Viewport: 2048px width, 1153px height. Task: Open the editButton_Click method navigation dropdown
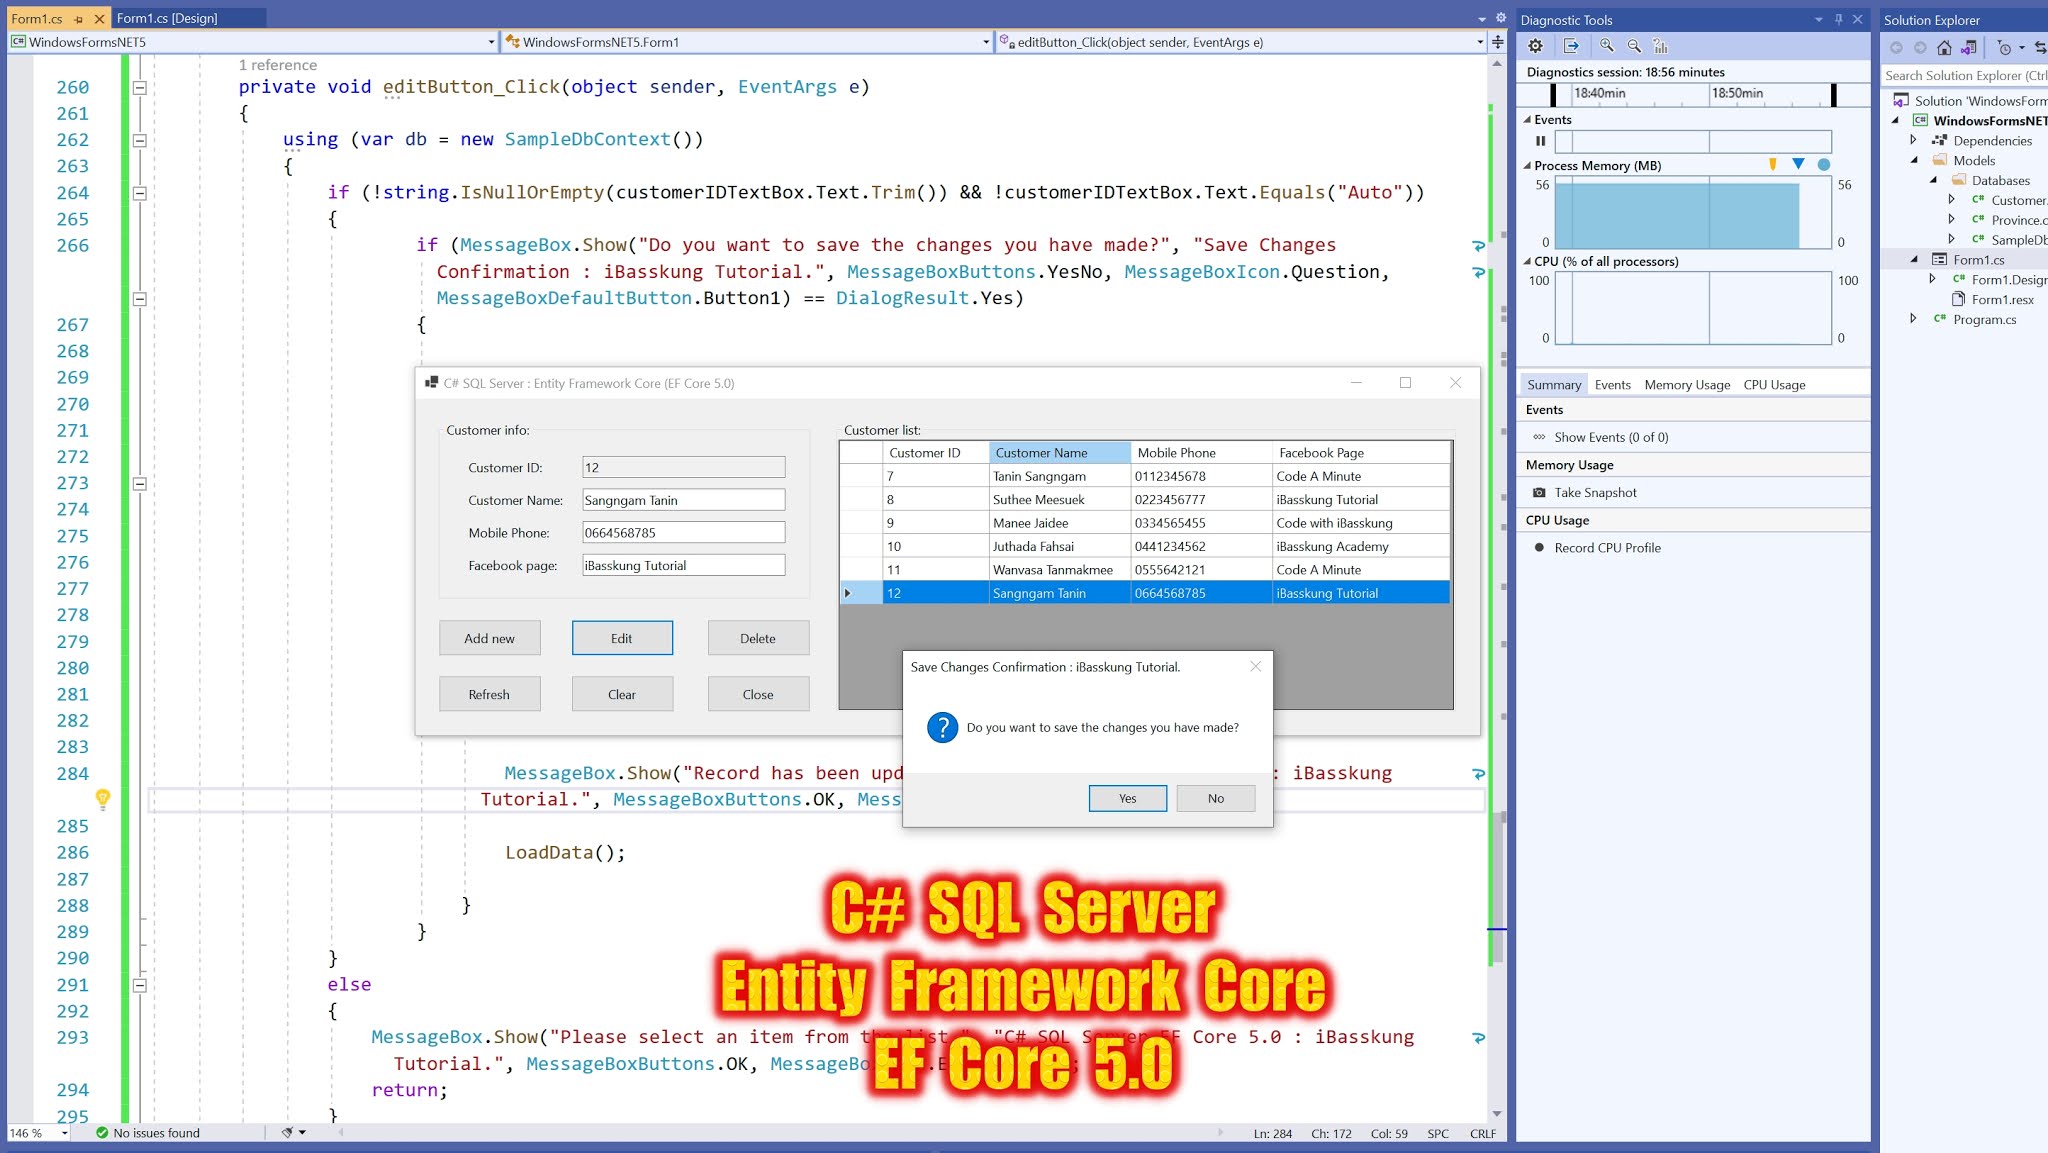point(1479,42)
